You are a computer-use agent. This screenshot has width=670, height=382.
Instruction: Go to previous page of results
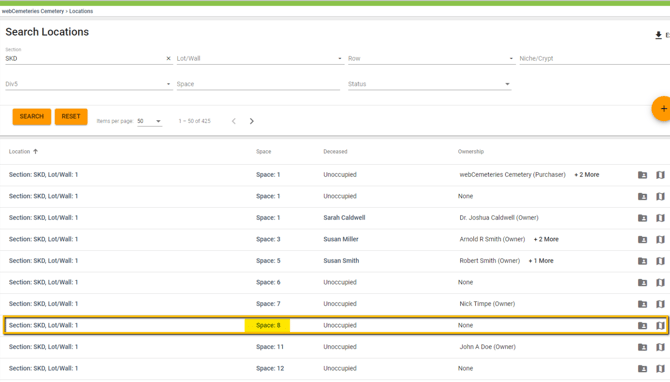click(234, 121)
